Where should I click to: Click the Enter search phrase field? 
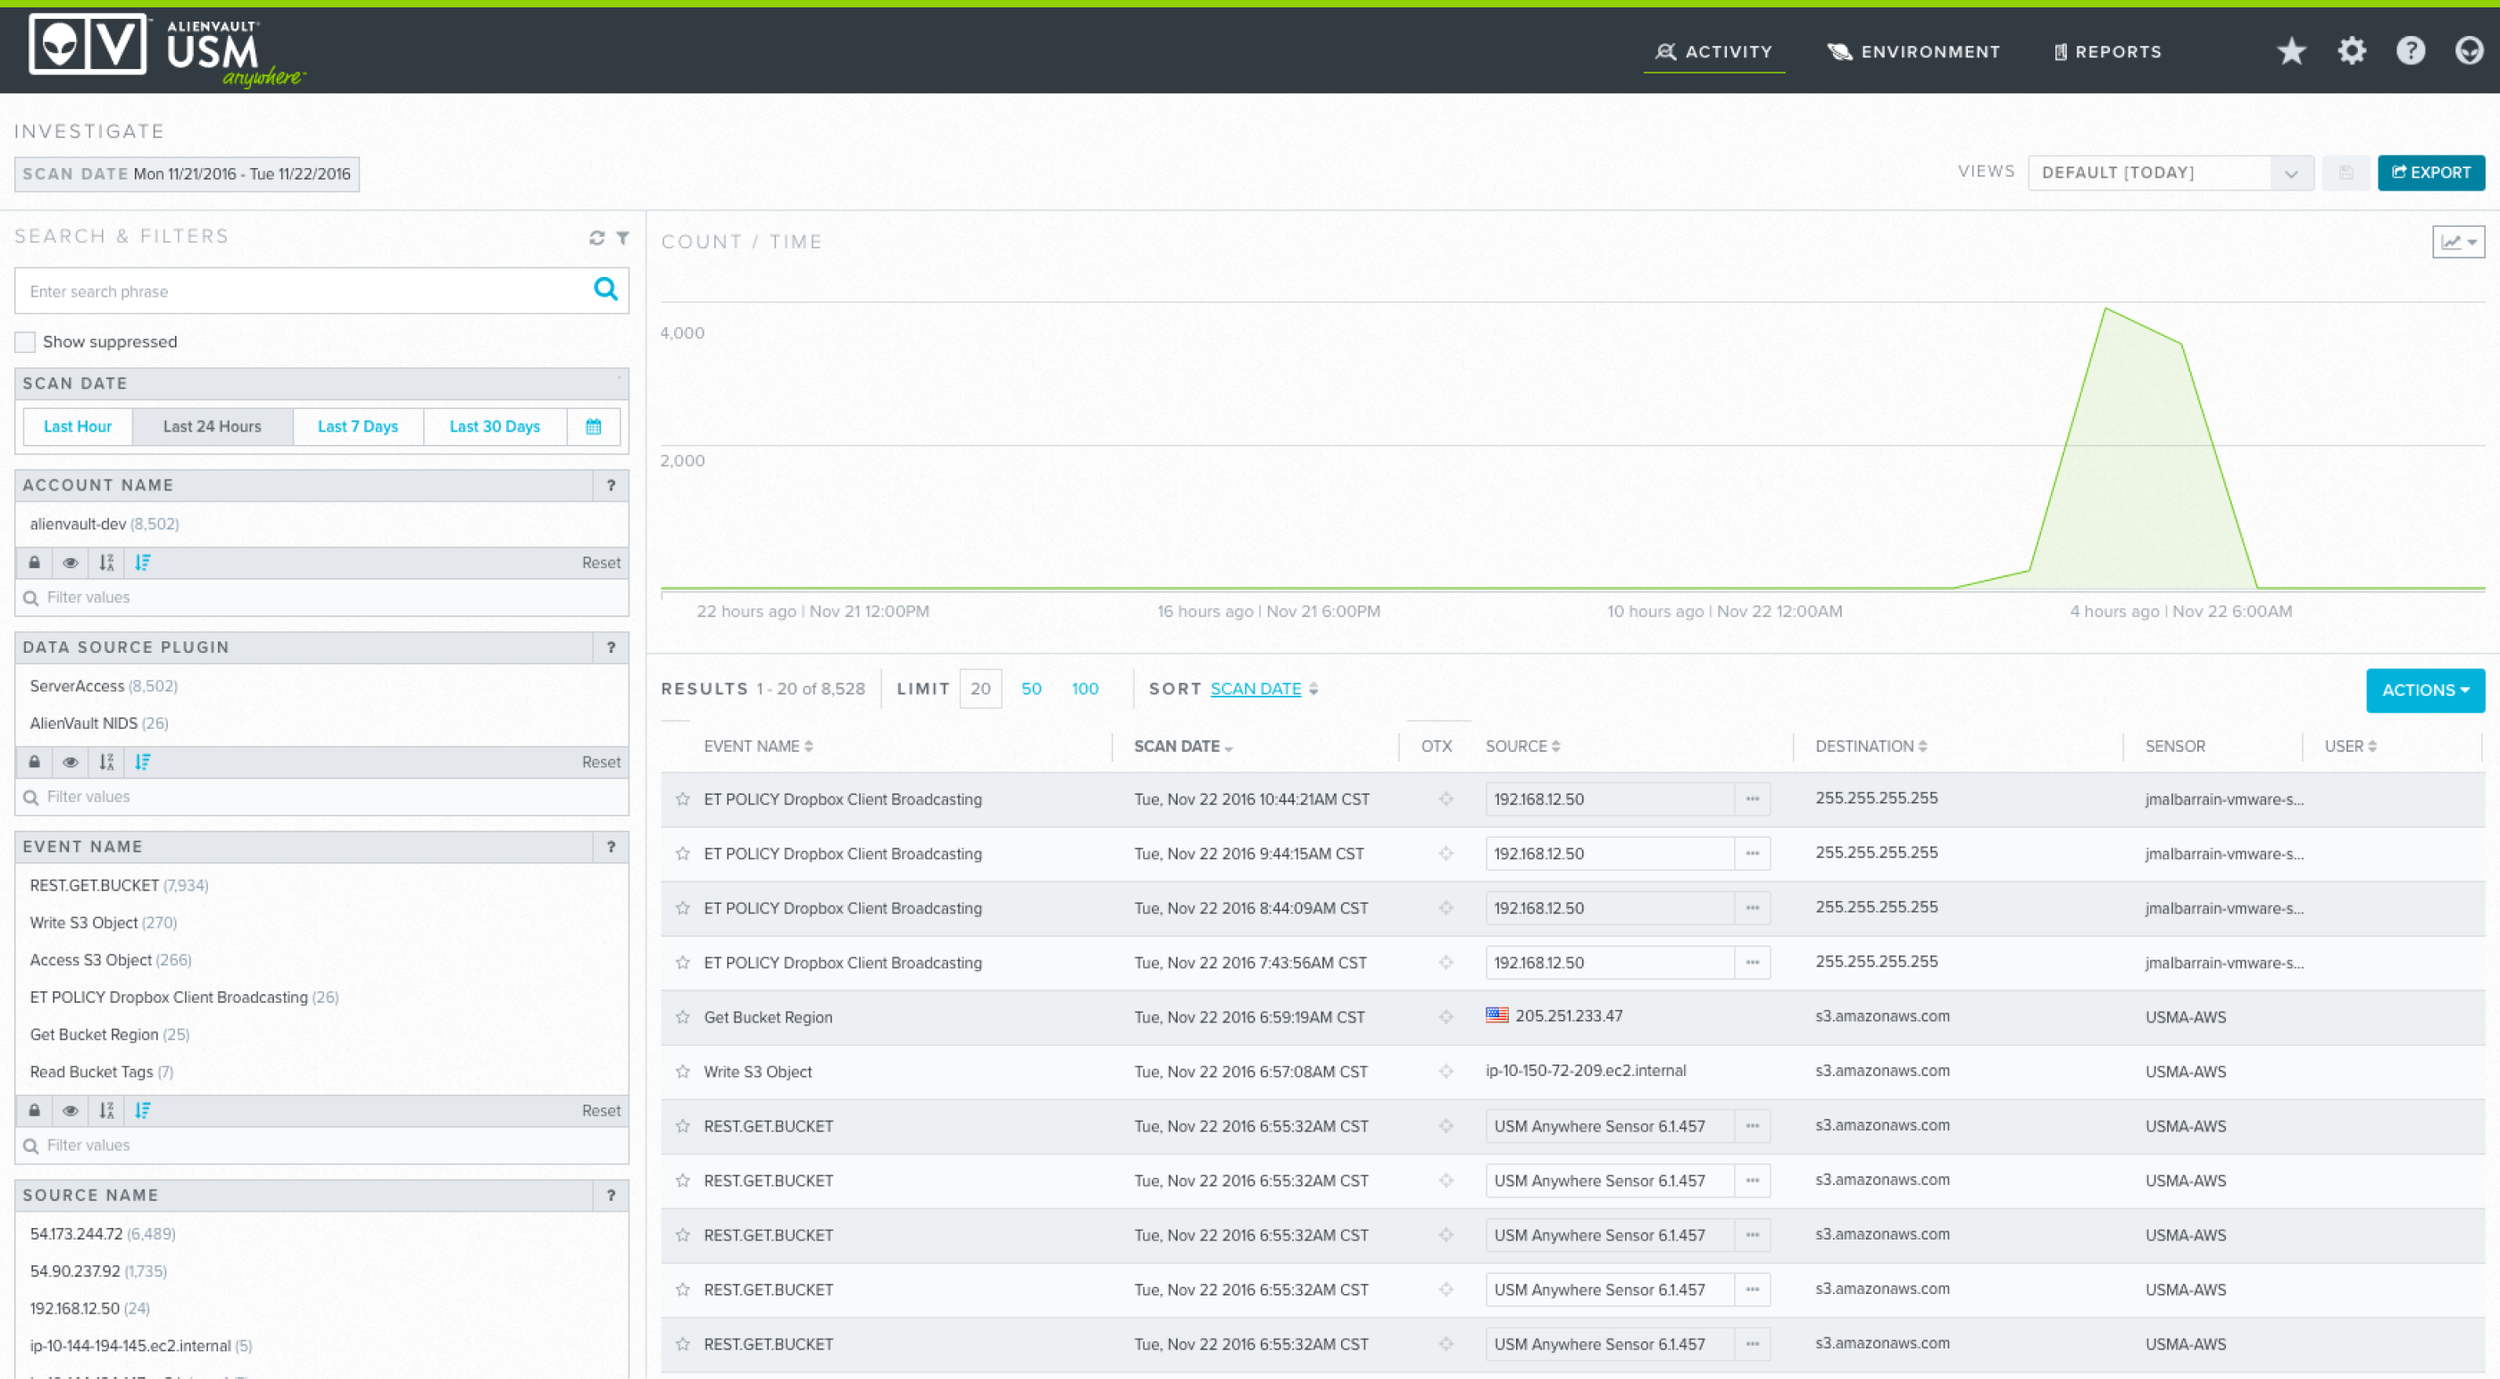[x=300, y=291]
